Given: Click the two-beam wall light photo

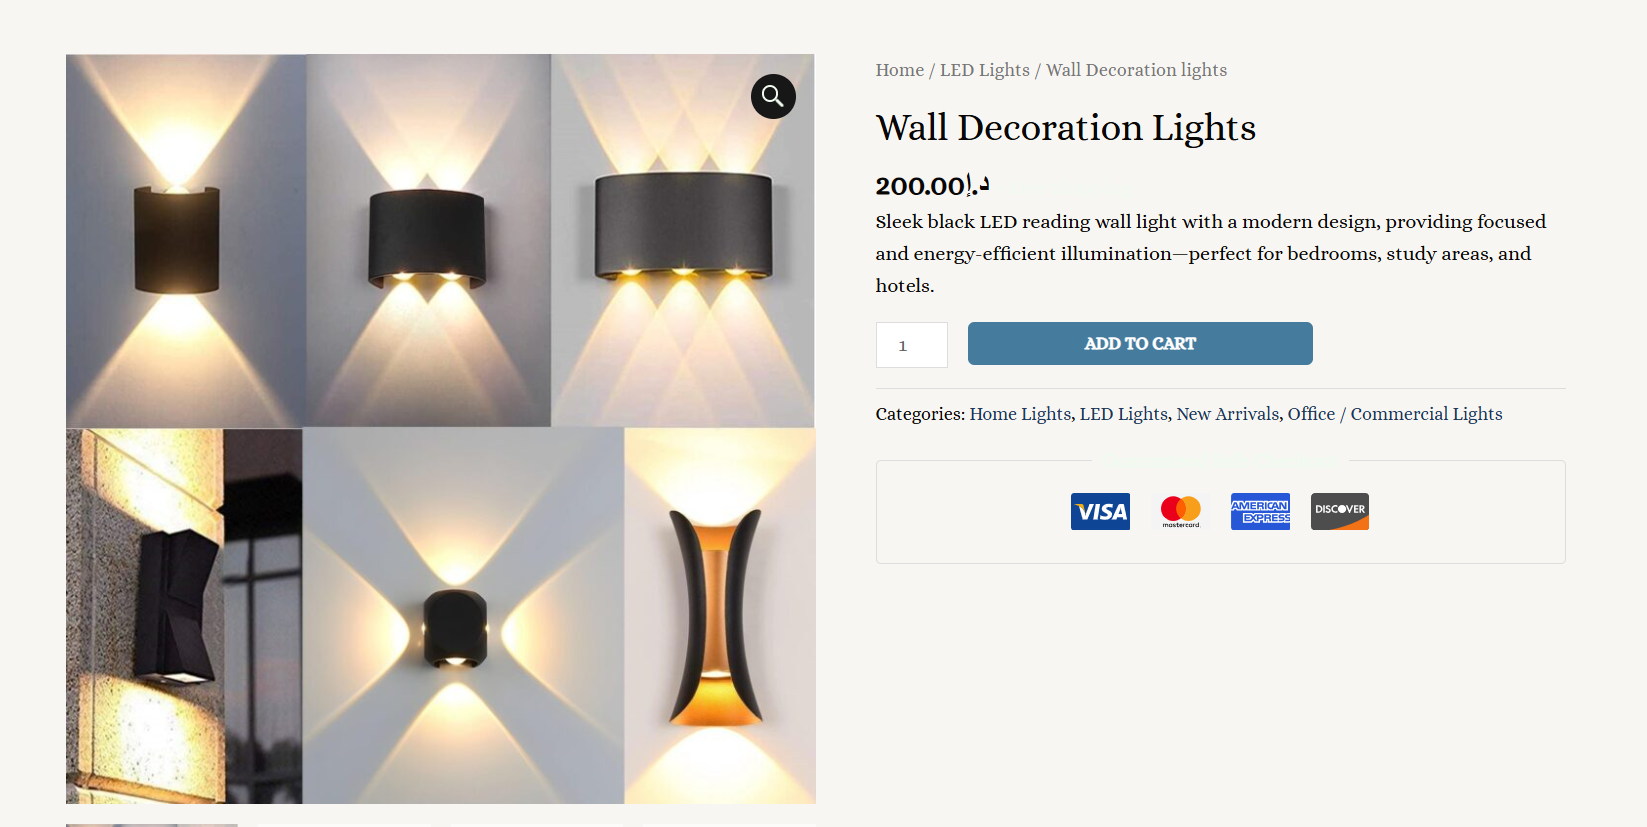Looking at the screenshot, I should (x=428, y=240).
